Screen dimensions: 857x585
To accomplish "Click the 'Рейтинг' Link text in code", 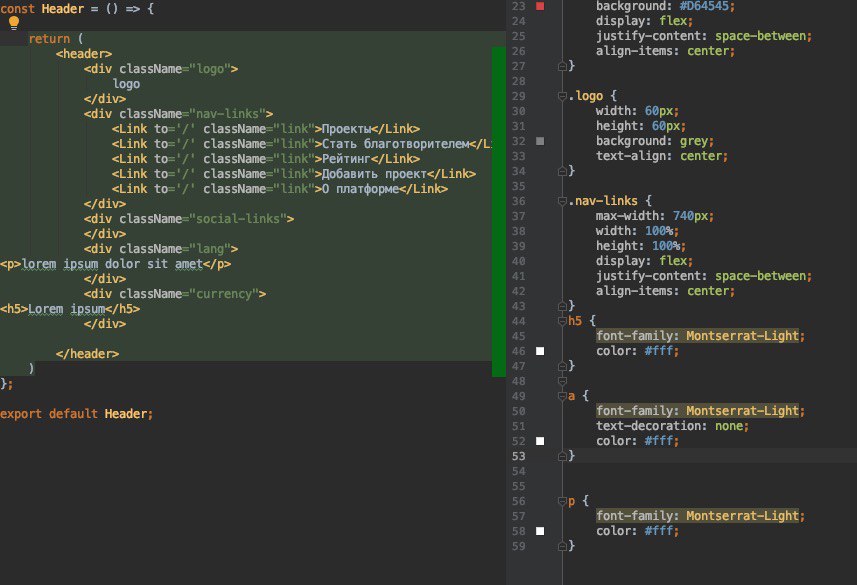I will (x=345, y=159).
